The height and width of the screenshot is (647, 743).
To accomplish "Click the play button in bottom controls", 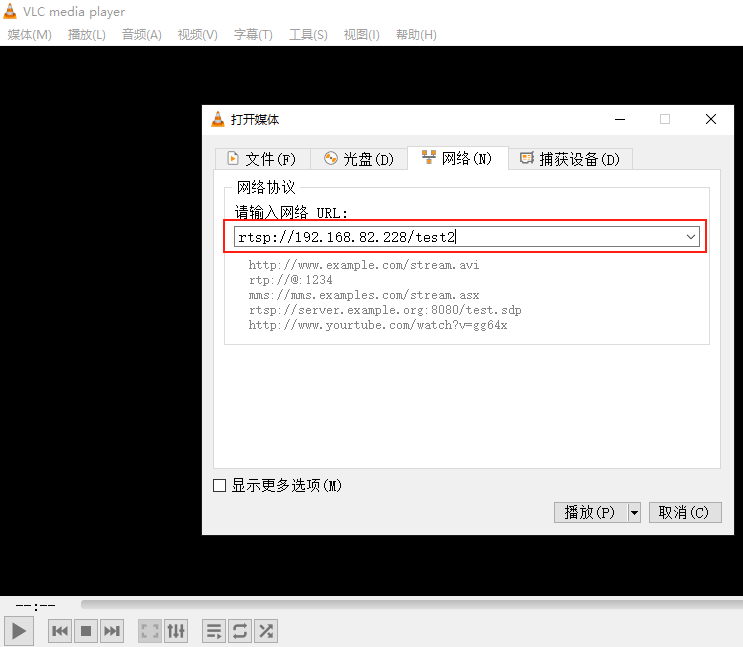I will (18, 631).
